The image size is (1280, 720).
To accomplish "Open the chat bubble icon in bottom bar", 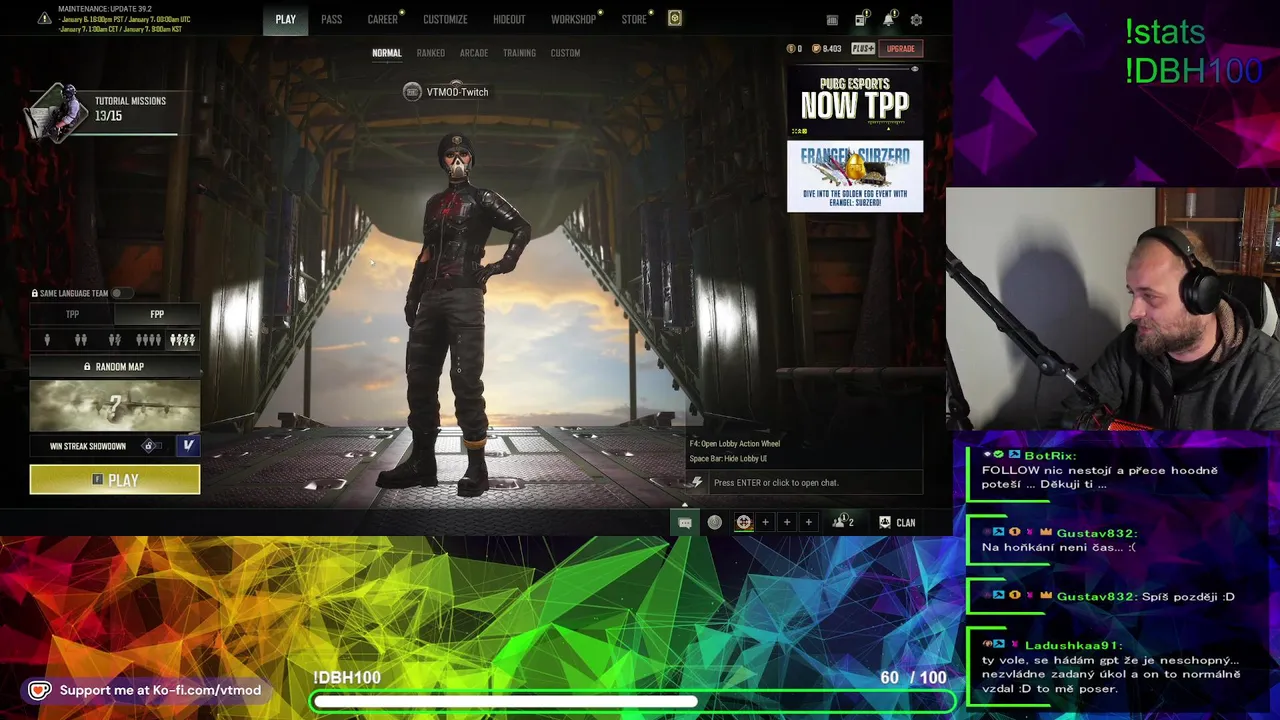I will coord(685,522).
